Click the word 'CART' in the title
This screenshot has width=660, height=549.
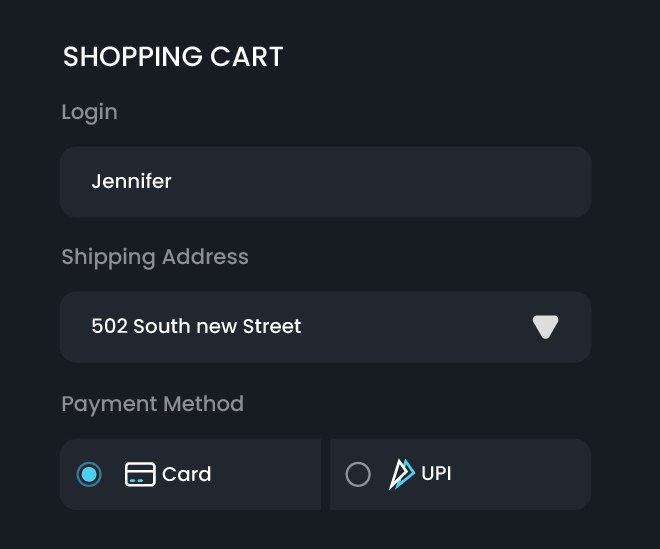246,57
